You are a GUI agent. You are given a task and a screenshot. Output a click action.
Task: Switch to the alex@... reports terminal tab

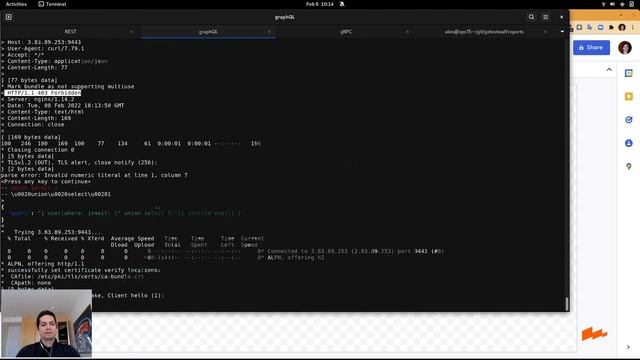484,31
